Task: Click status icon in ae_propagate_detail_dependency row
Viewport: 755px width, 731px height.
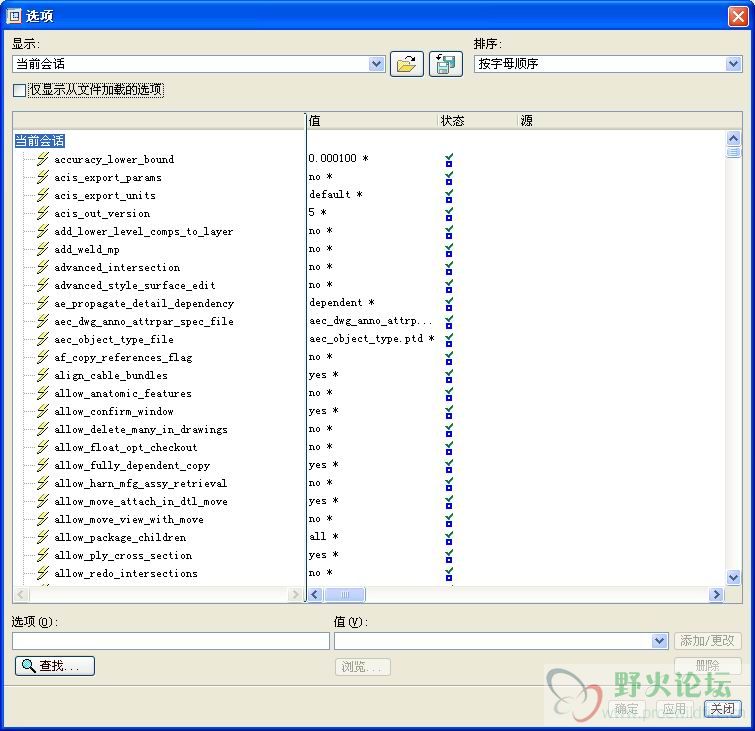Action: [449, 304]
